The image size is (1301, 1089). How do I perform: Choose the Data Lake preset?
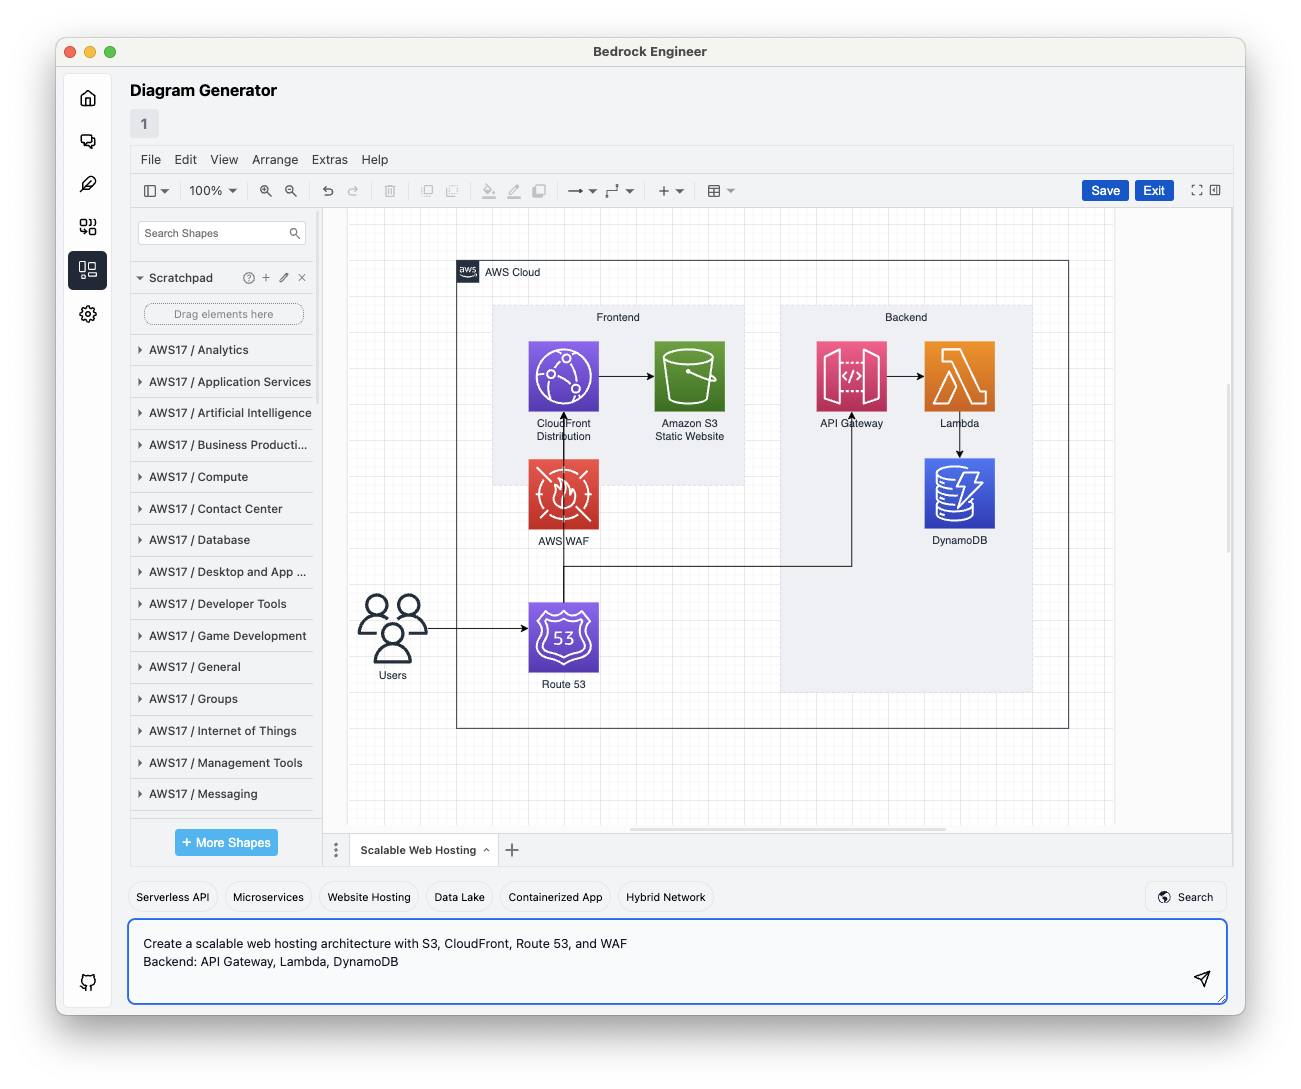[x=460, y=897]
